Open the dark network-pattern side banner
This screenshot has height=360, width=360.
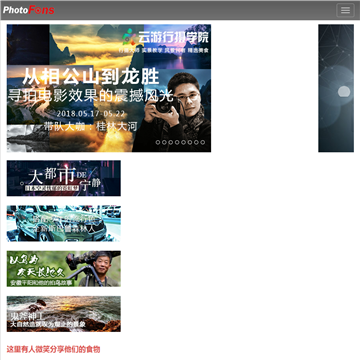[336, 88]
